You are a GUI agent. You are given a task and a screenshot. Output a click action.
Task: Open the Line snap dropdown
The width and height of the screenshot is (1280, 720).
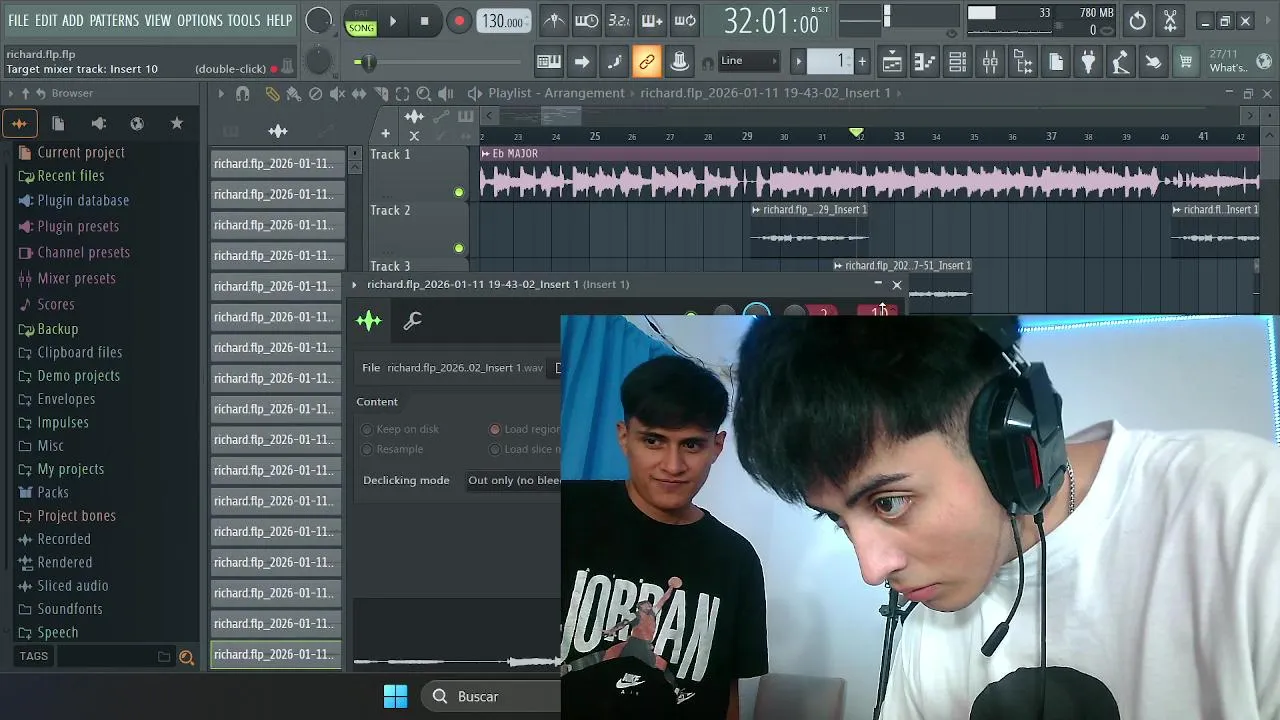tap(748, 61)
